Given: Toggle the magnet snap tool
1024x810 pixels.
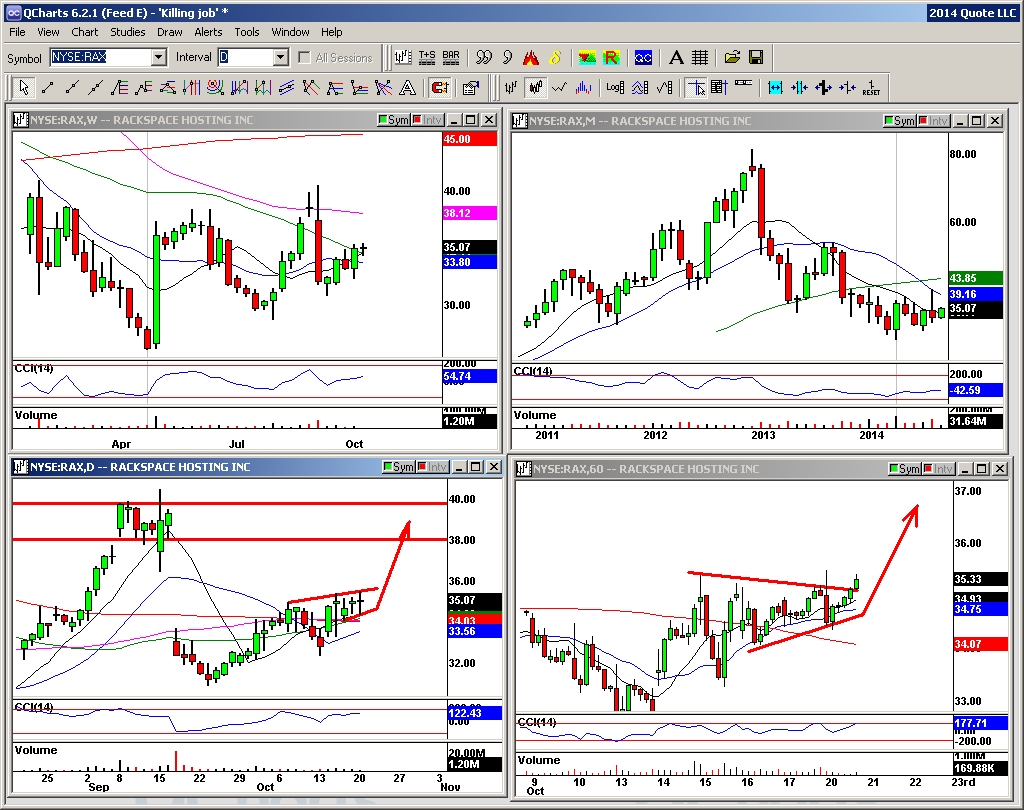Looking at the screenshot, I should click(440, 87).
